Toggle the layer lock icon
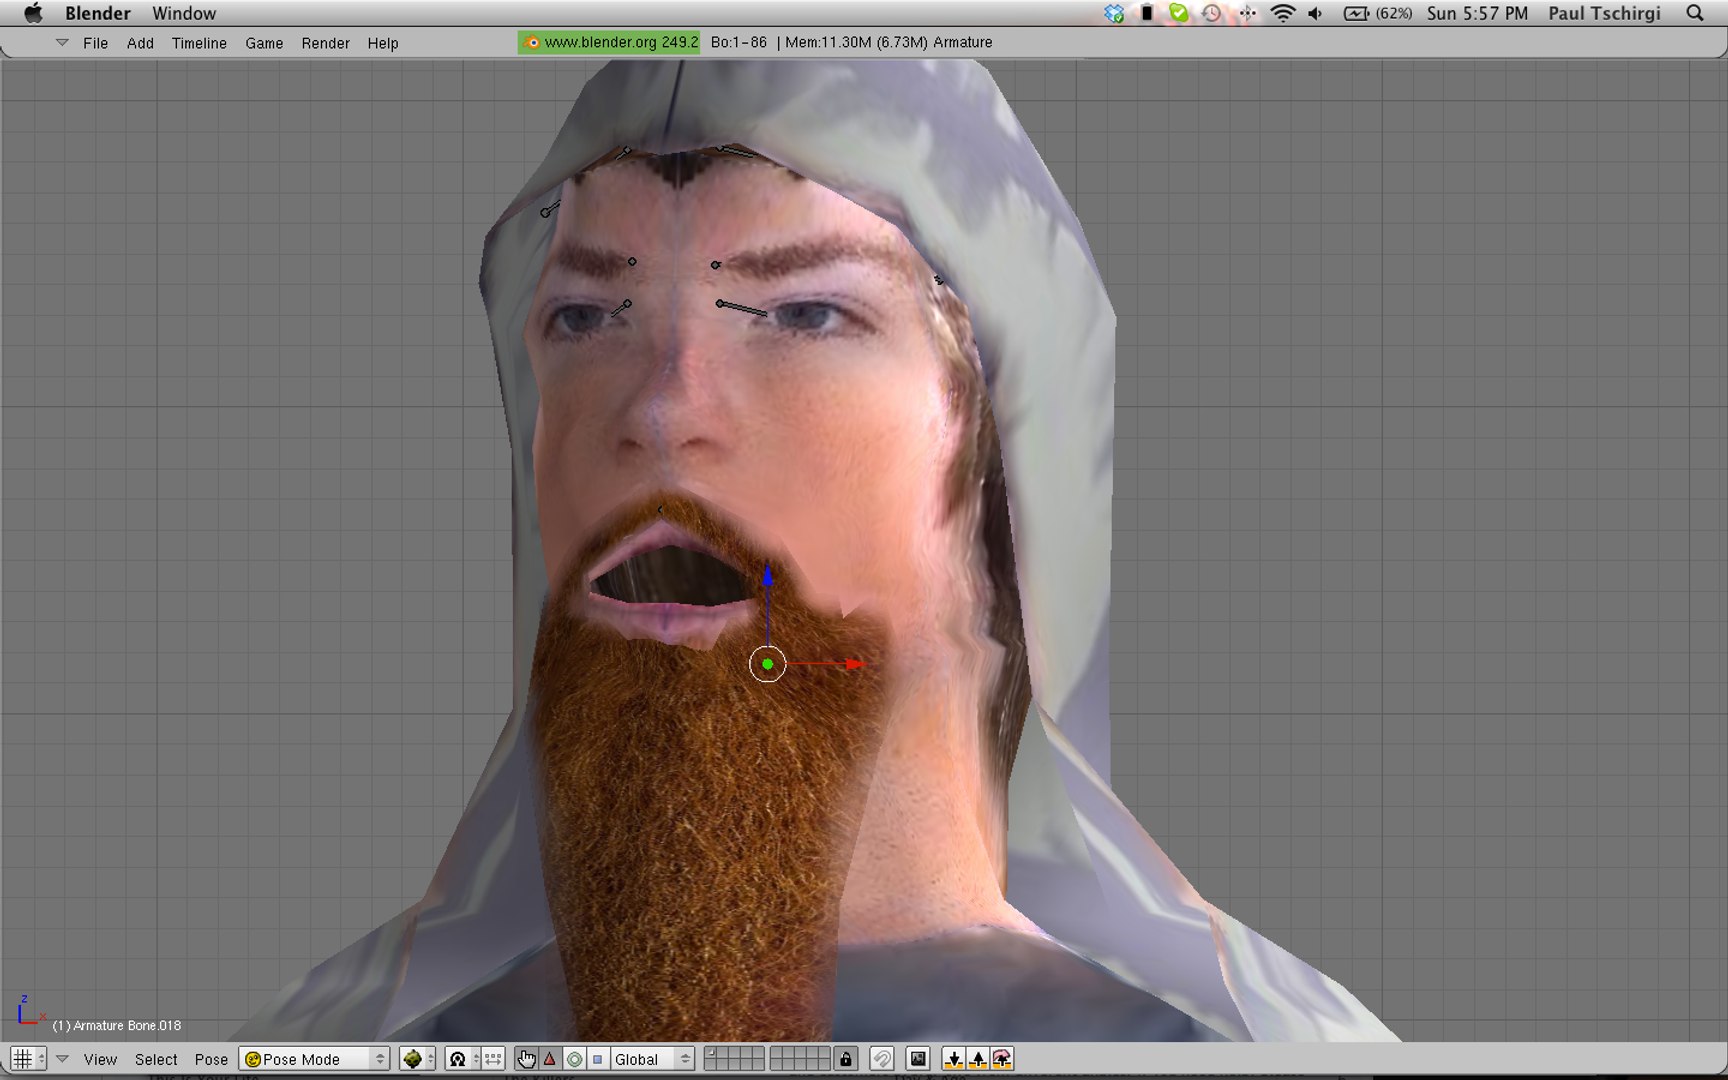The image size is (1728, 1080). click(846, 1059)
